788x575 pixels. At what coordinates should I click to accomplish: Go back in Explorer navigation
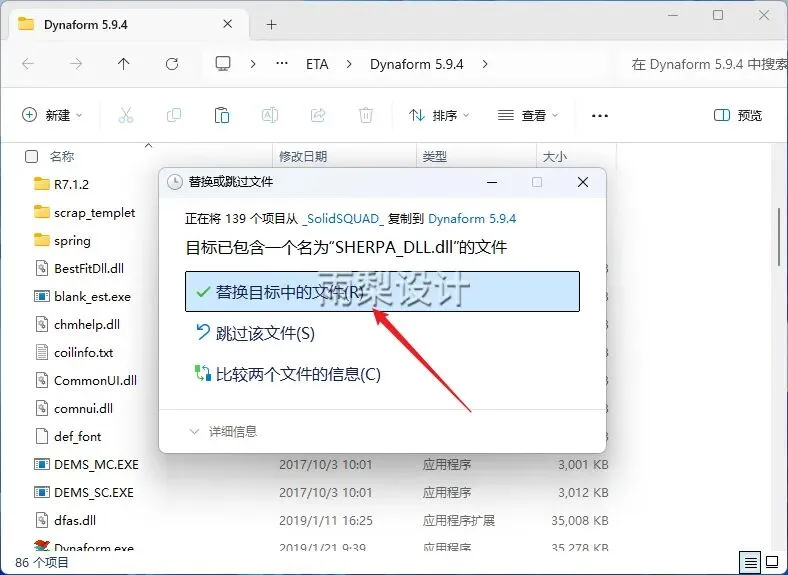(x=28, y=64)
